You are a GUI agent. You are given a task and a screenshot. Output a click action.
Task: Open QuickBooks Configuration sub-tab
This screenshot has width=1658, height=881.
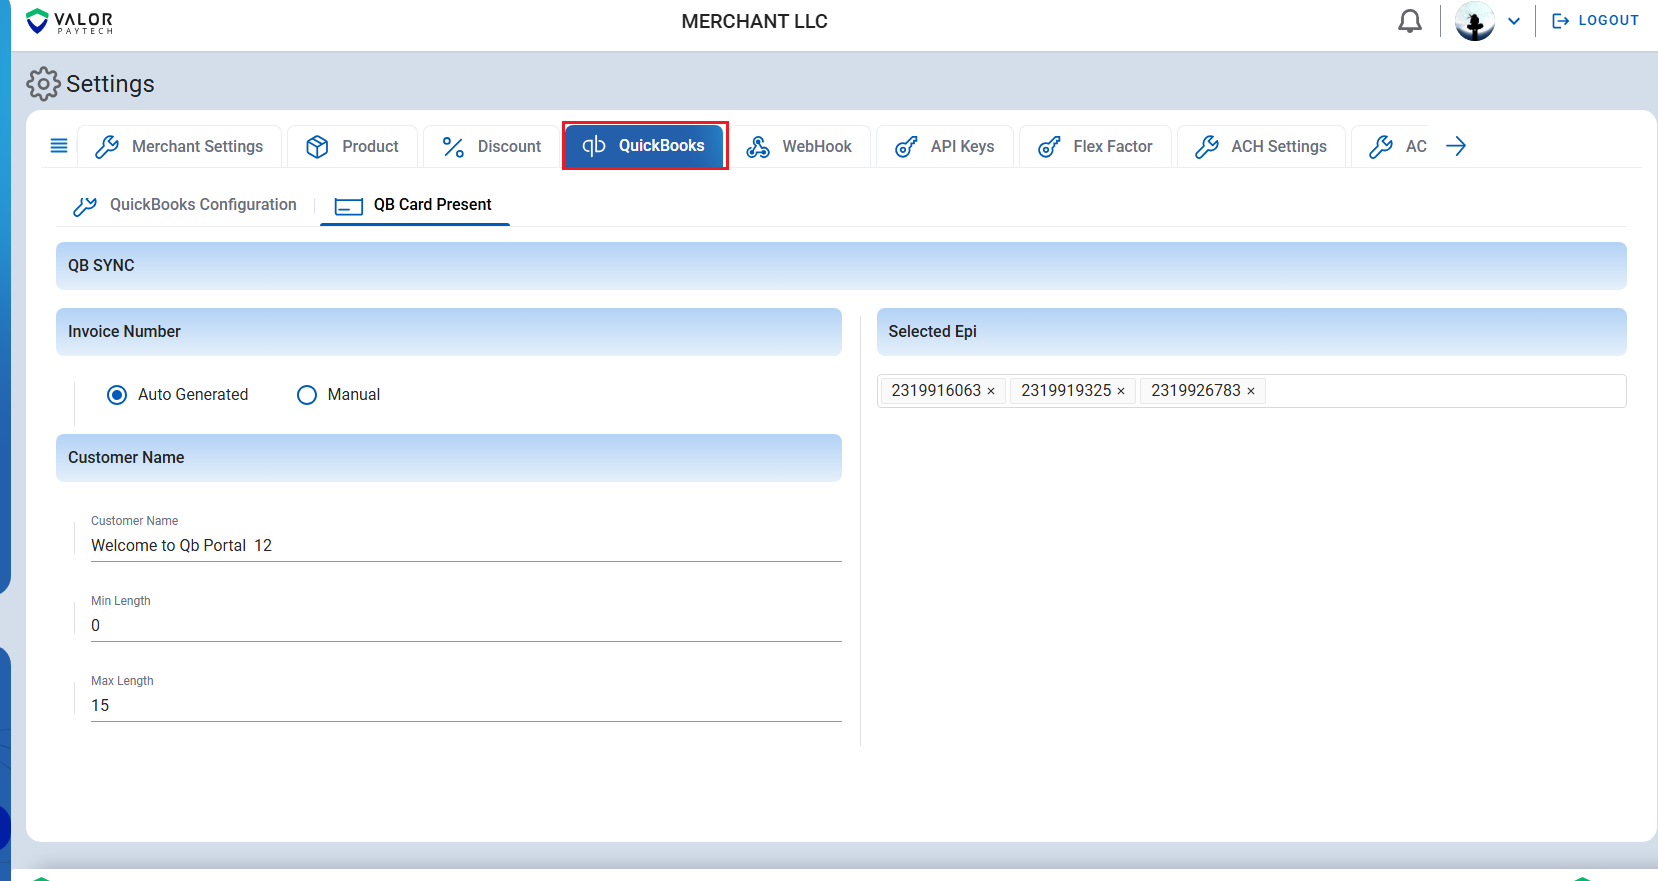pos(185,205)
